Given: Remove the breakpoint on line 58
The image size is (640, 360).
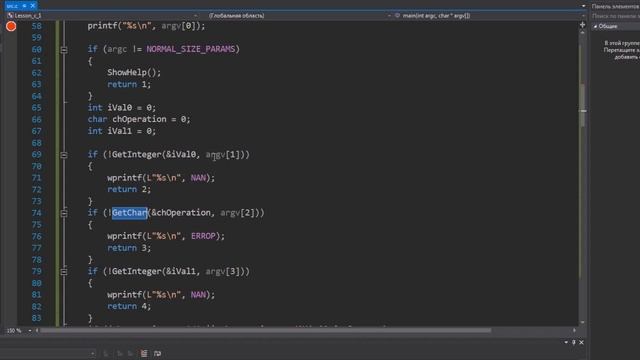Looking at the screenshot, I should [11, 26].
